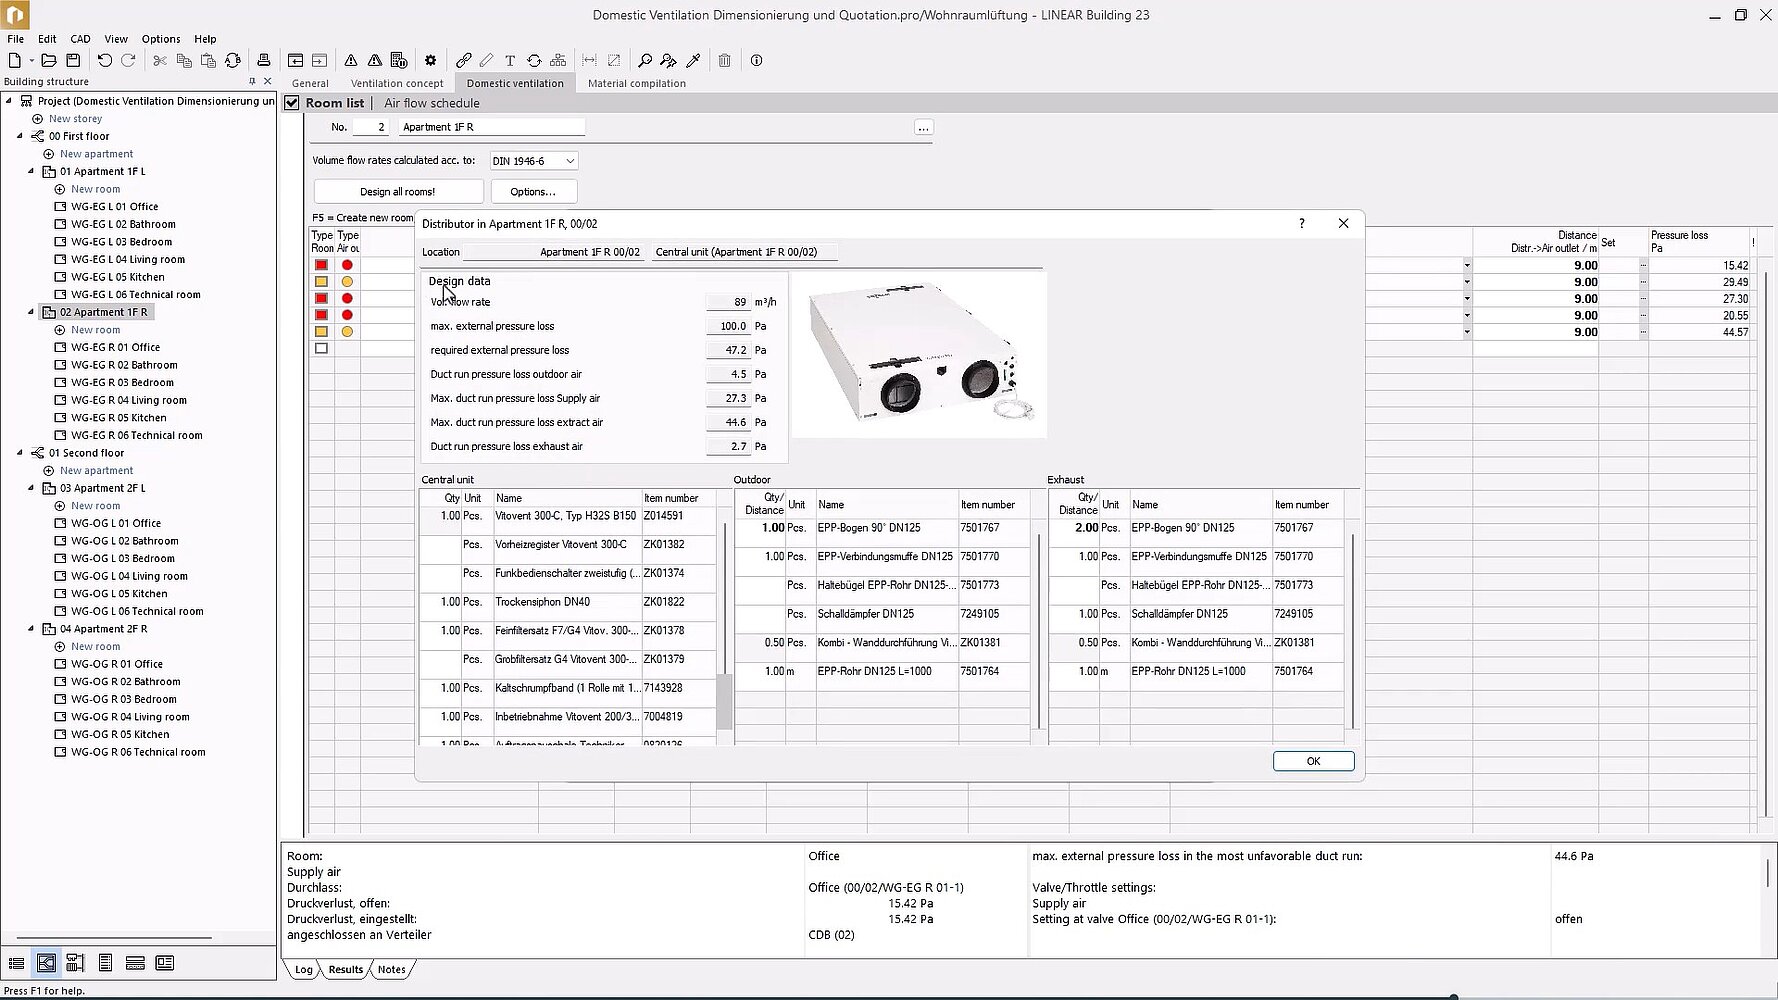Collapse the 03 Apartment 2F L node
The width and height of the screenshot is (1778, 1000).
pyautogui.click(x=31, y=488)
